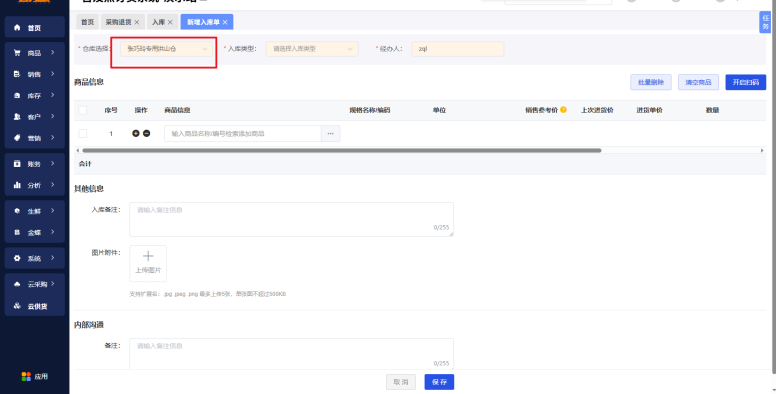
Task: Tick the checkbox for row 1
Action: [x=83, y=134]
